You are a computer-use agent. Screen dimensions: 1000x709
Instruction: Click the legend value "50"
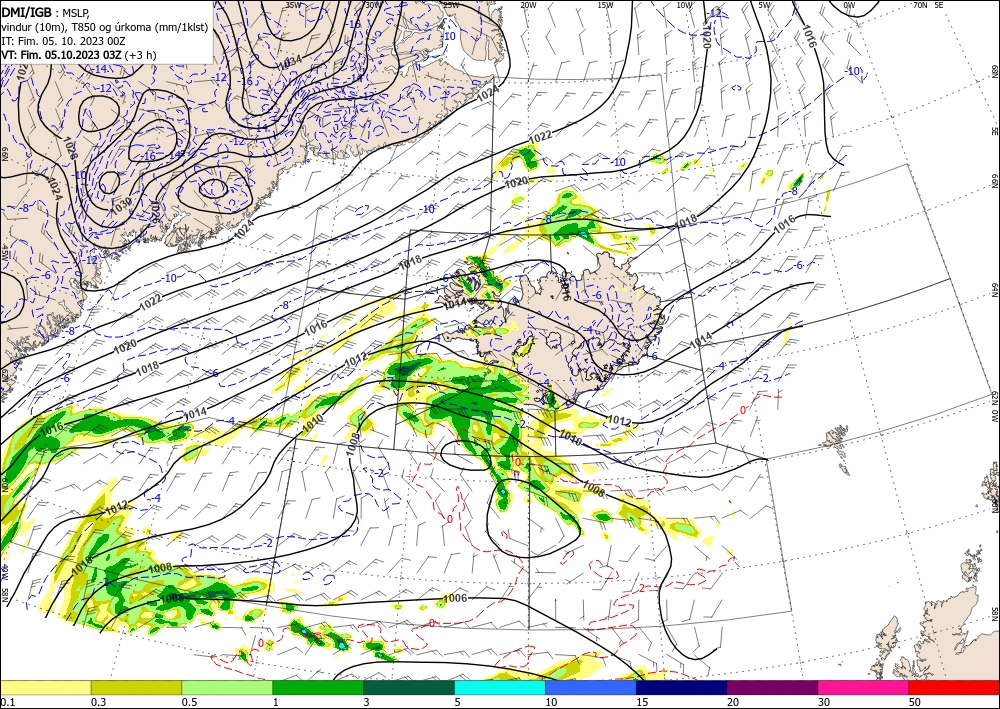click(x=915, y=702)
